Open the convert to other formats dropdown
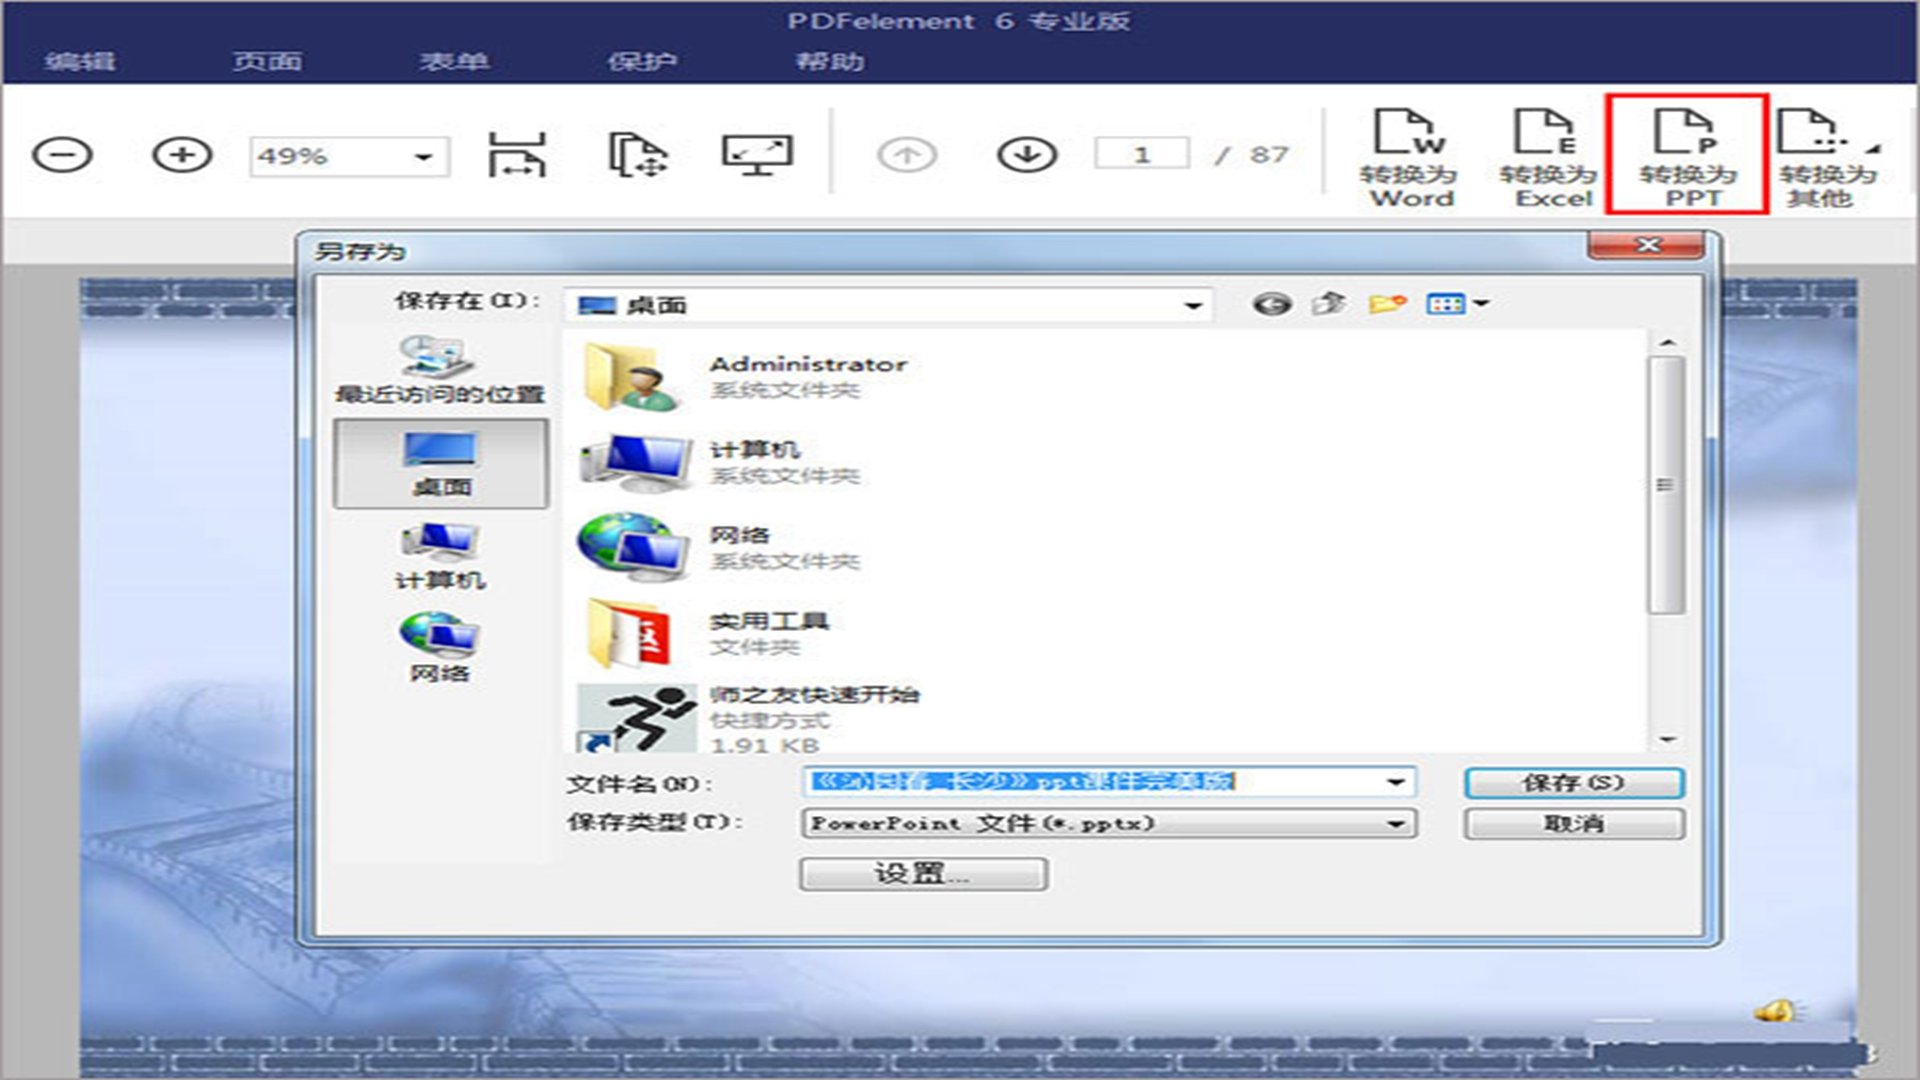 tap(1826, 155)
